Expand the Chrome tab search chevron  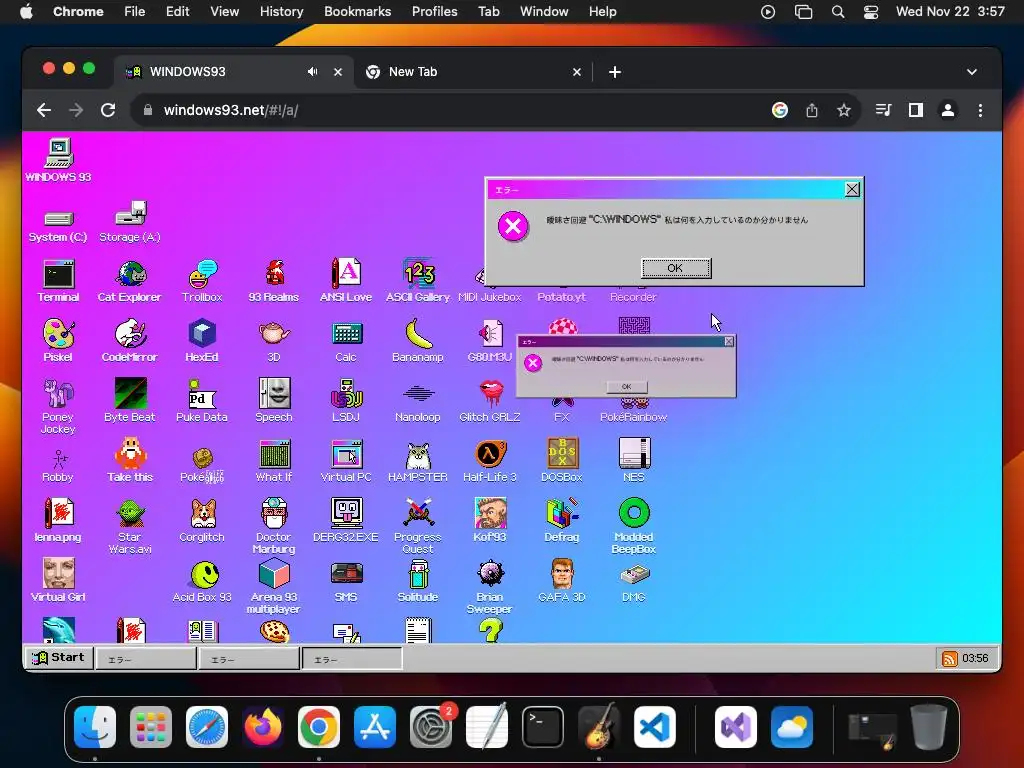972,72
